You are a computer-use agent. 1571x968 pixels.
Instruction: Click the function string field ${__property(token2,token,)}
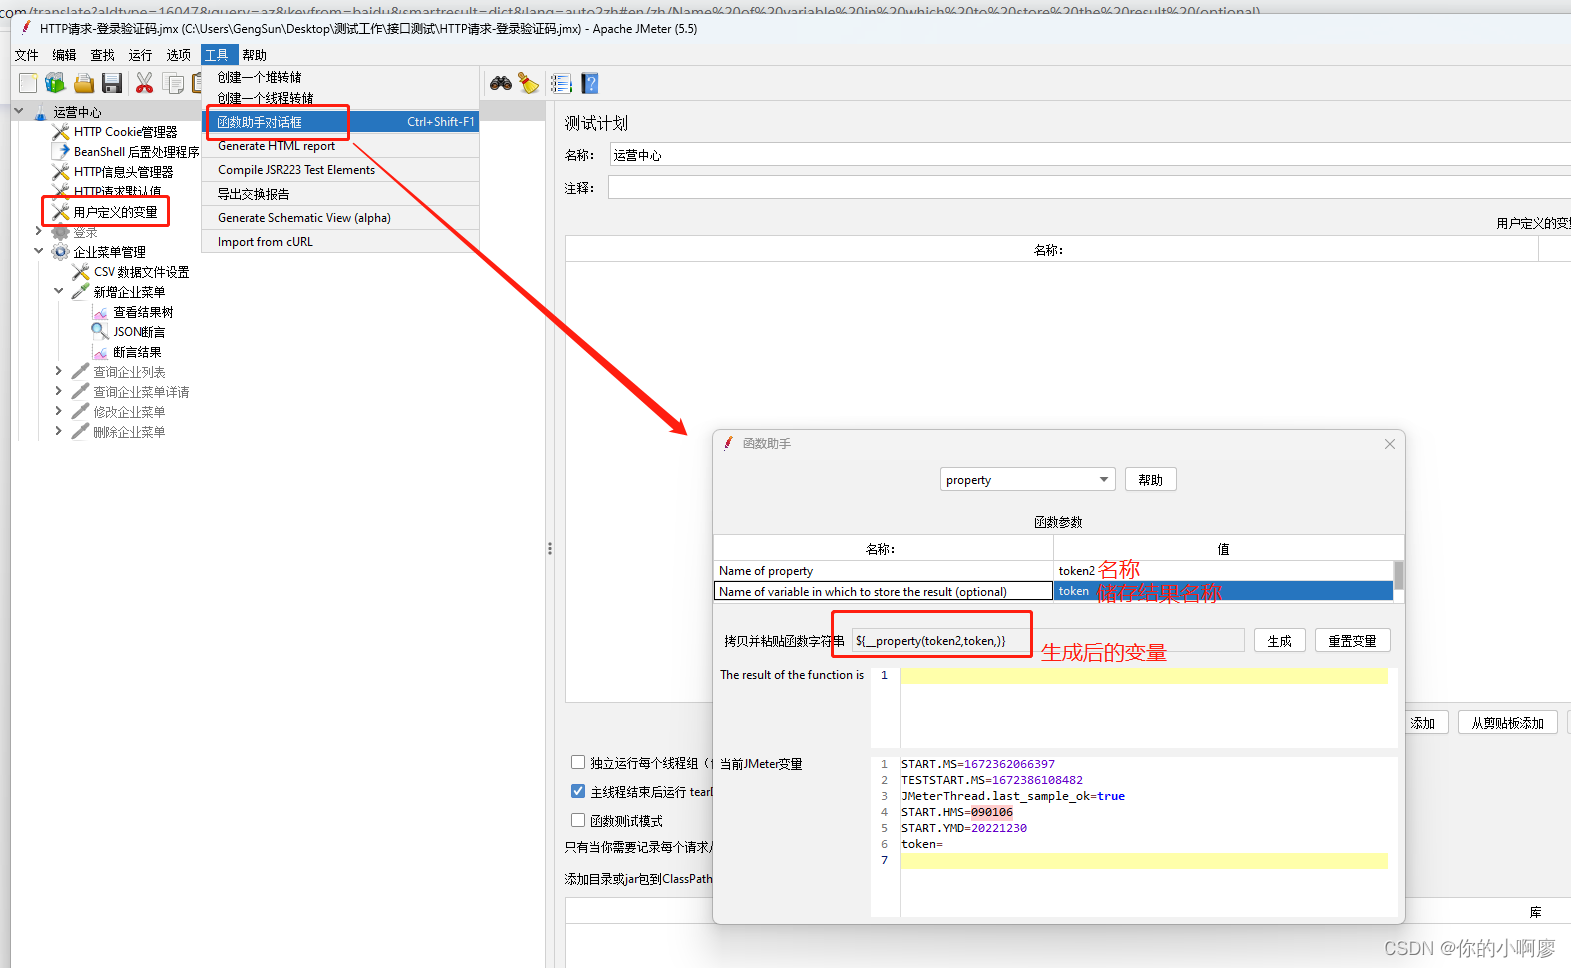(x=1048, y=641)
